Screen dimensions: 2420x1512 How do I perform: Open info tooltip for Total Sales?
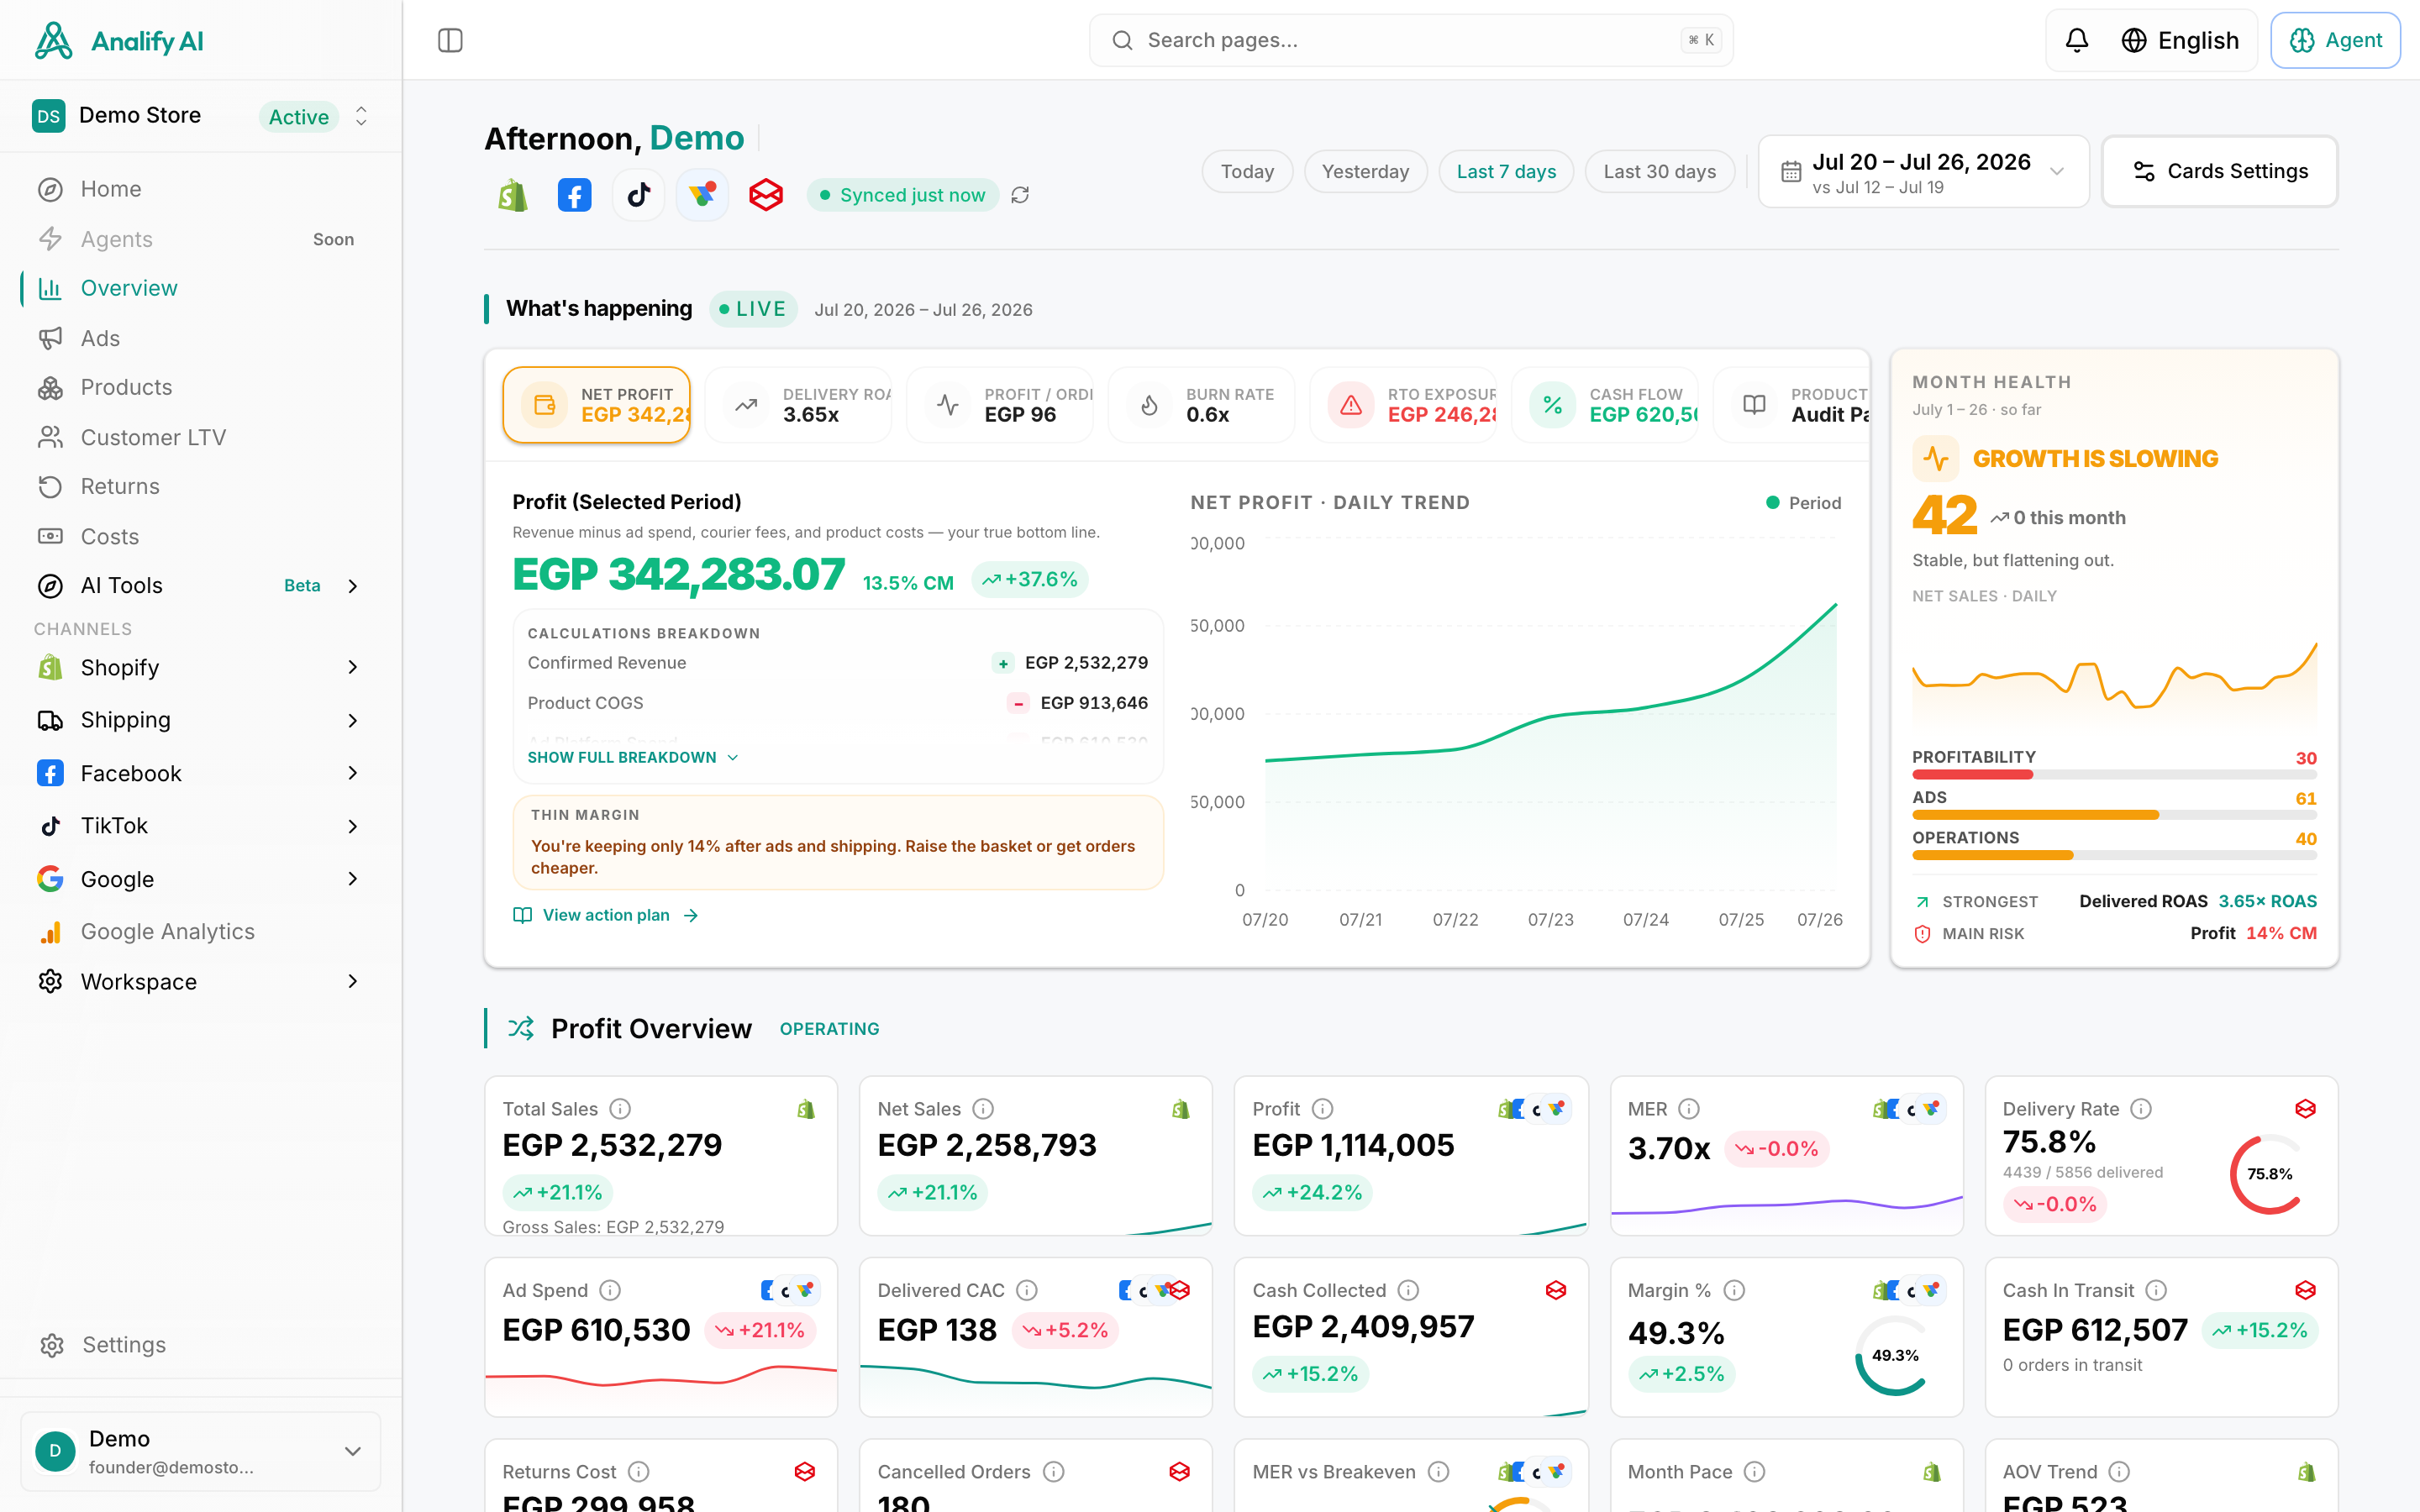pyautogui.click(x=620, y=1109)
